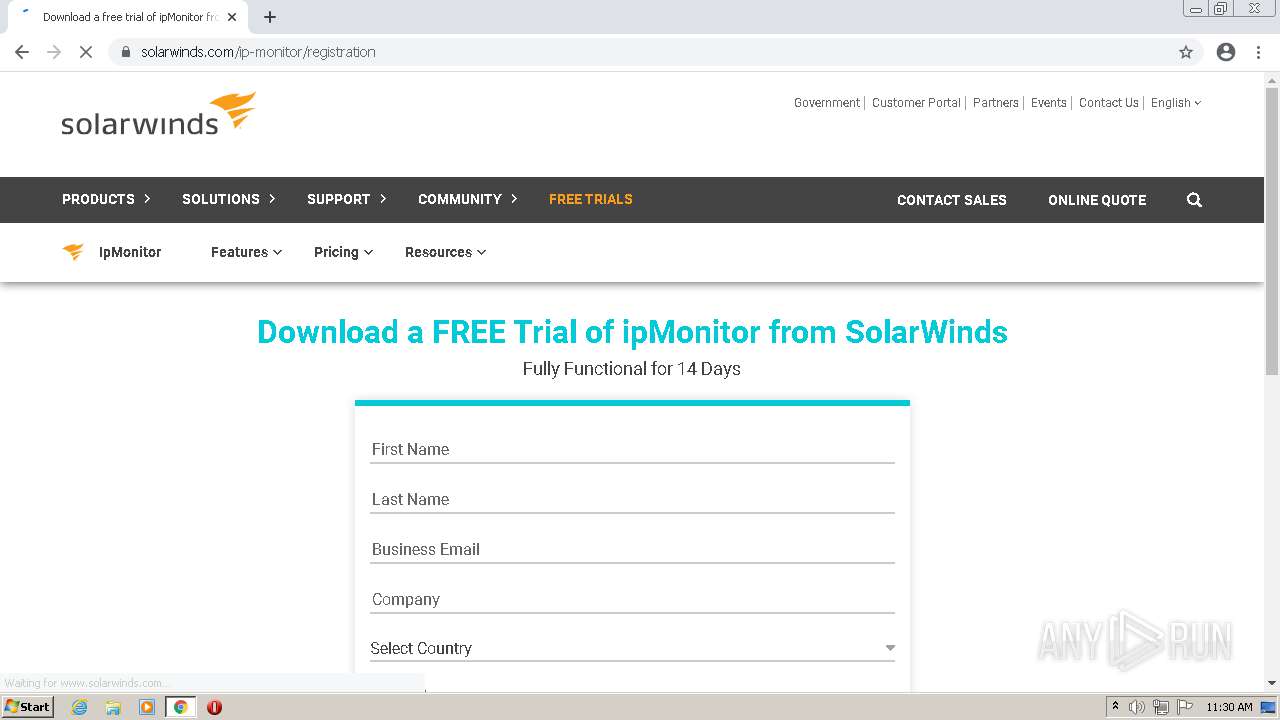The height and width of the screenshot is (720, 1280).
Task: Bookmark this page with the star icon
Action: (1186, 52)
